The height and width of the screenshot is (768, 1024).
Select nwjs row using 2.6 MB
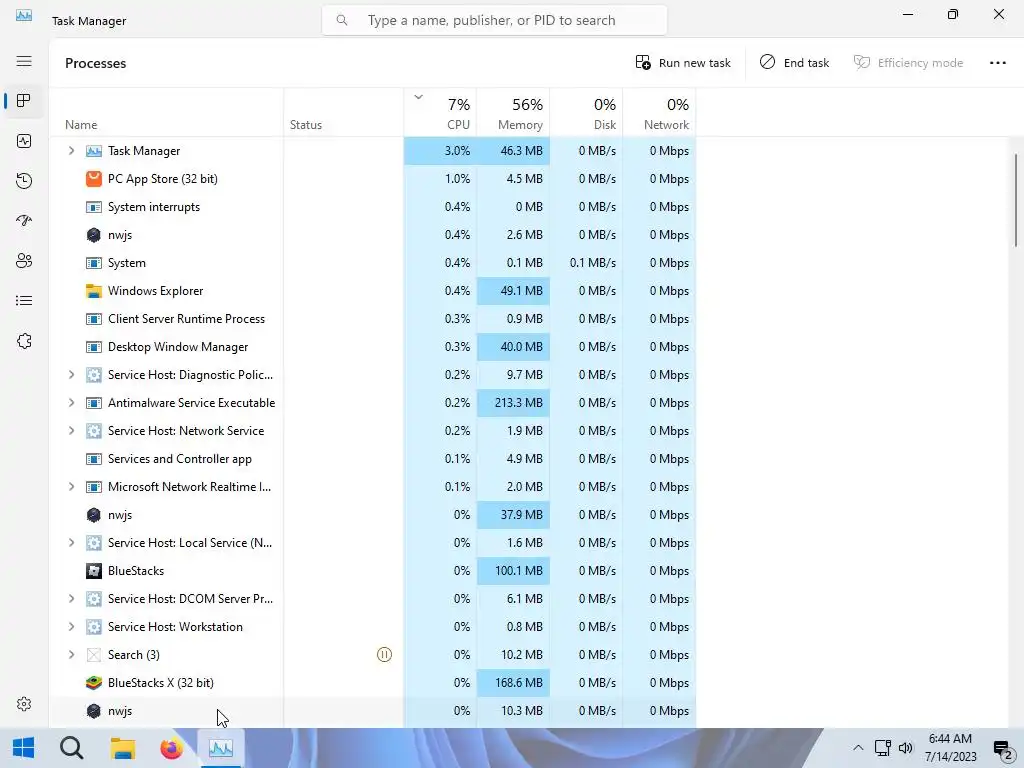(x=372, y=235)
